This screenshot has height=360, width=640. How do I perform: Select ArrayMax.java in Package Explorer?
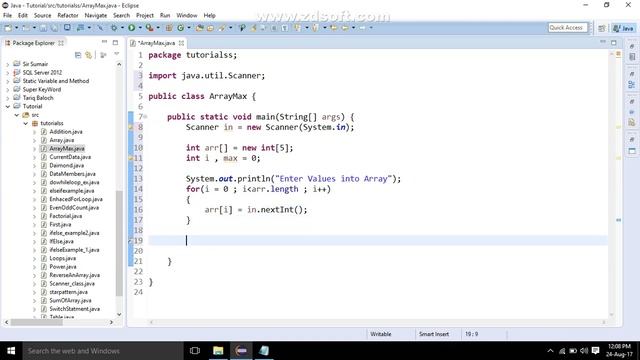[x=67, y=149]
